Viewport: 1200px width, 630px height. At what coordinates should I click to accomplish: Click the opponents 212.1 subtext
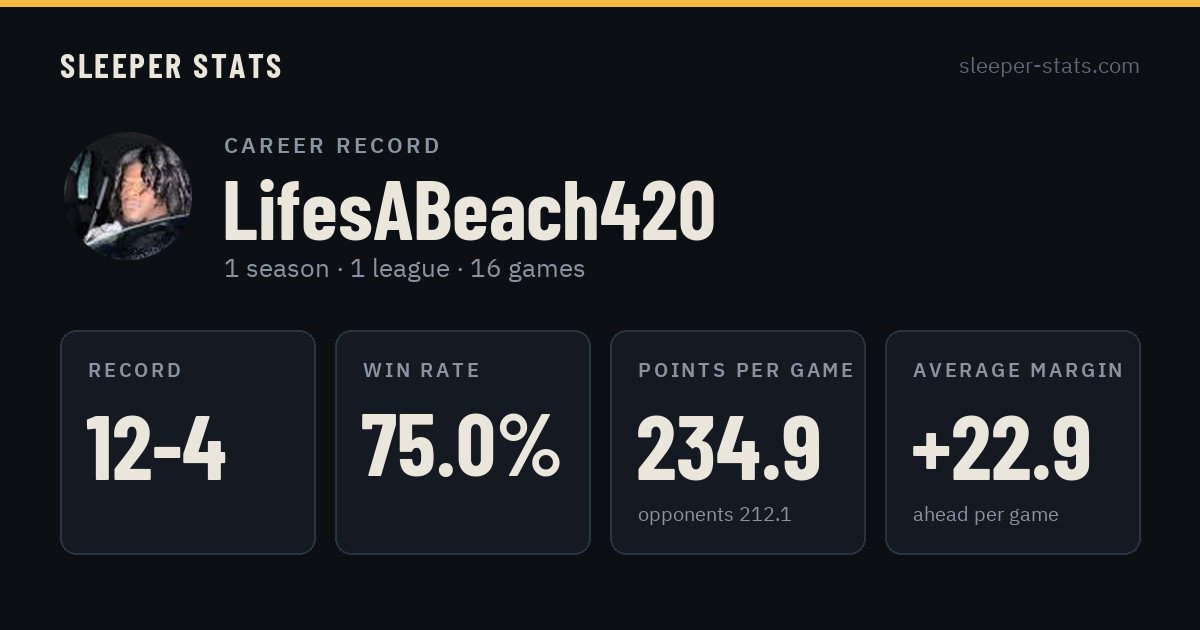pos(714,515)
